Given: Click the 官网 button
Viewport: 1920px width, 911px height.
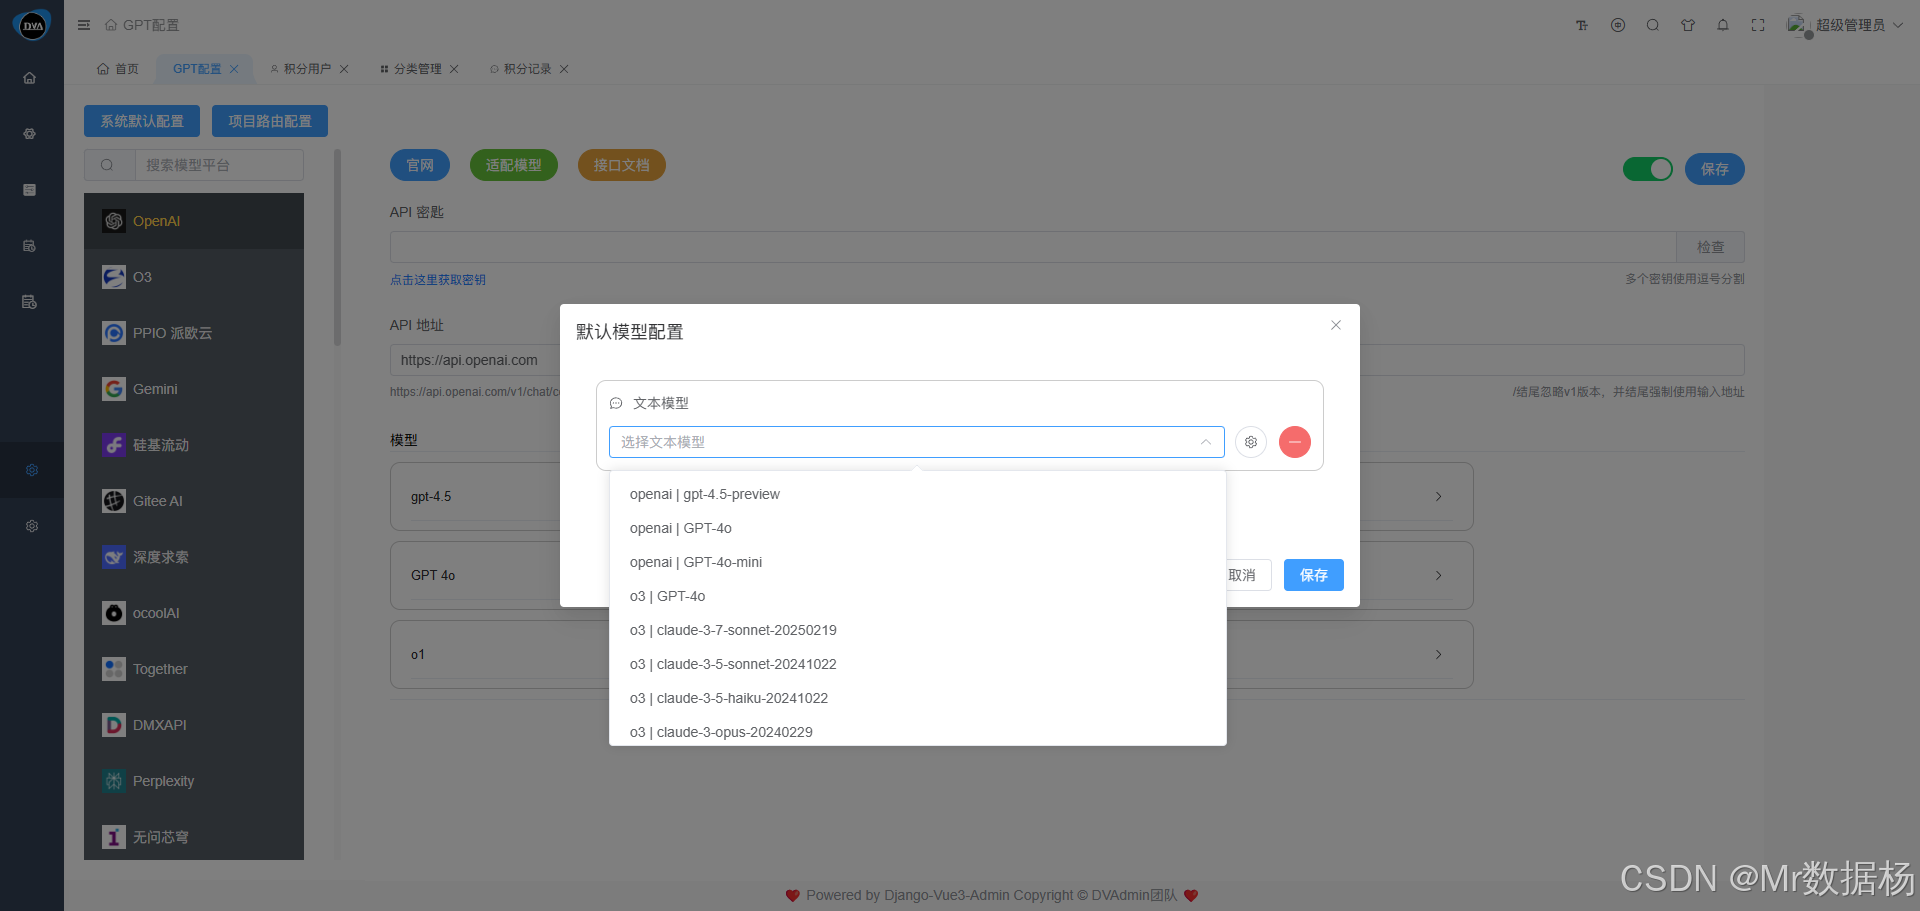Looking at the screenshot, I should (420, 165).
